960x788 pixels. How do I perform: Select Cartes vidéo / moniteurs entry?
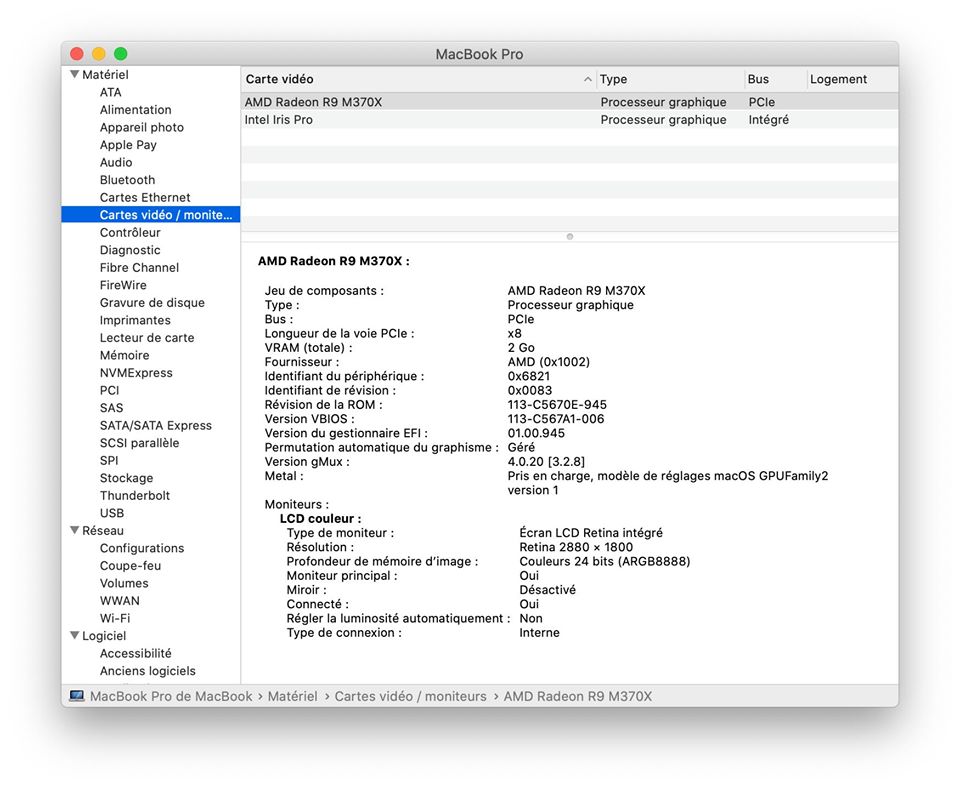pos(151,215)
